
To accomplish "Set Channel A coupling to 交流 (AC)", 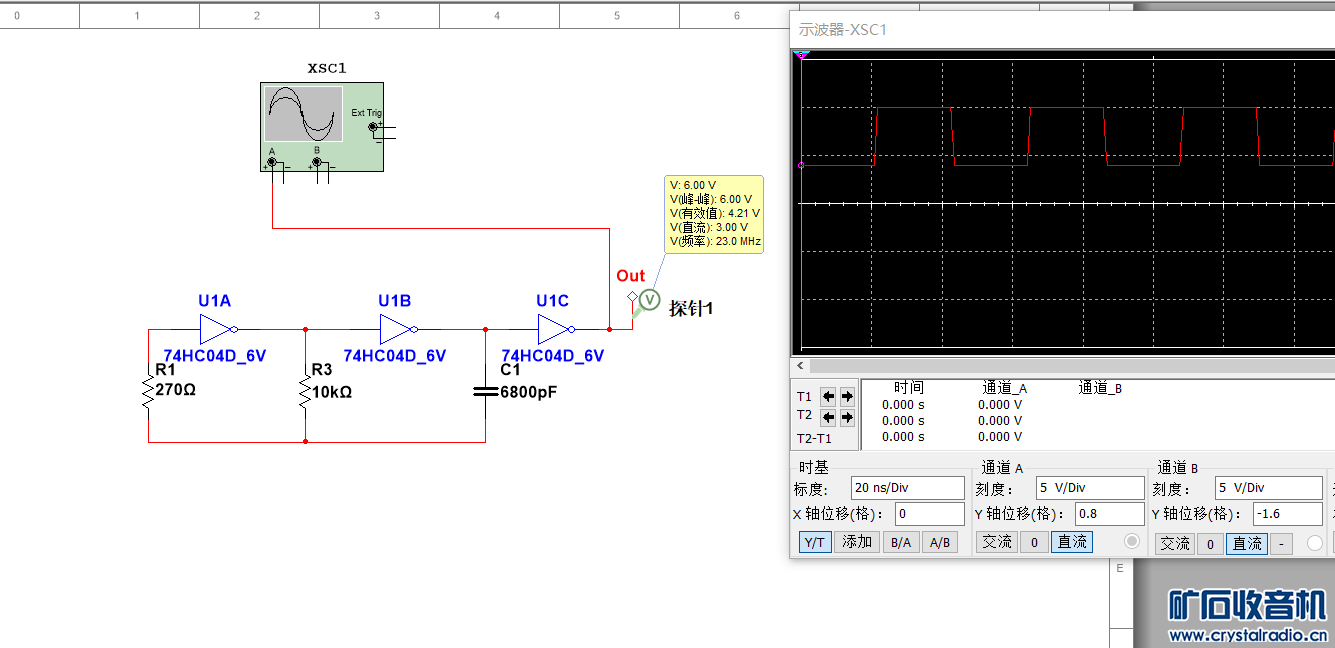I will pos(997,542).
